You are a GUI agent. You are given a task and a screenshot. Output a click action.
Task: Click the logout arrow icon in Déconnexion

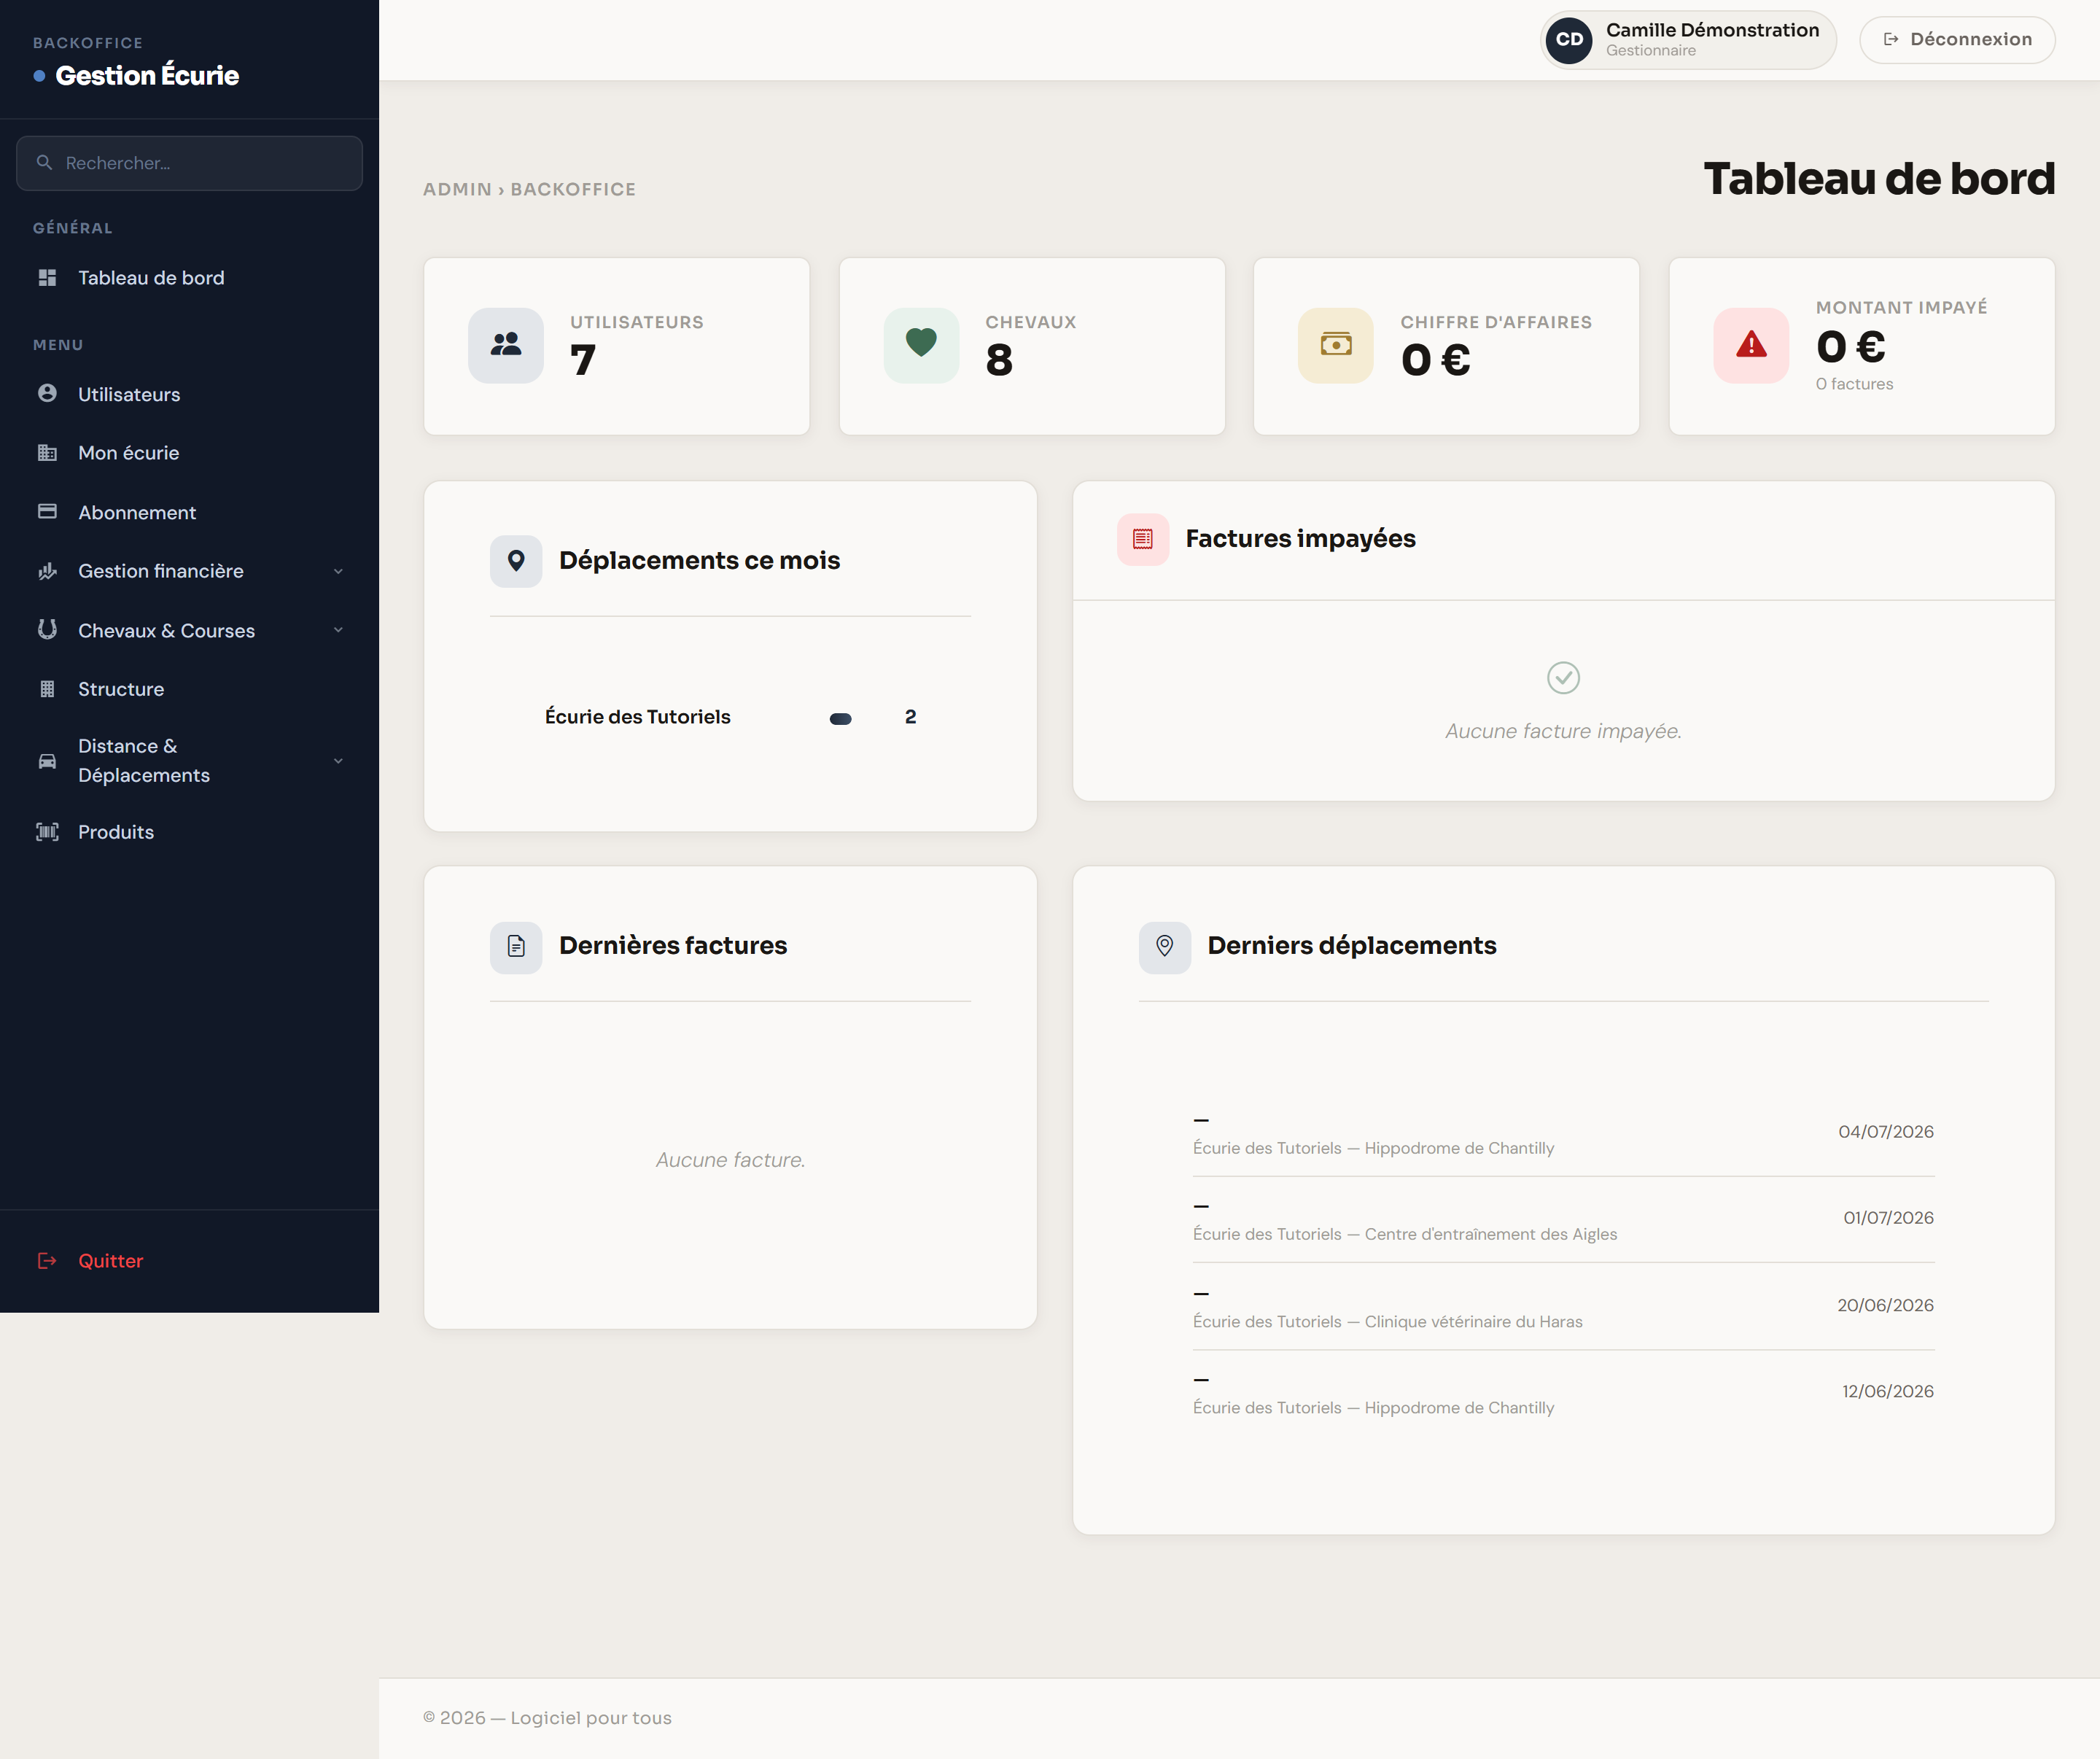[1891, 39]
